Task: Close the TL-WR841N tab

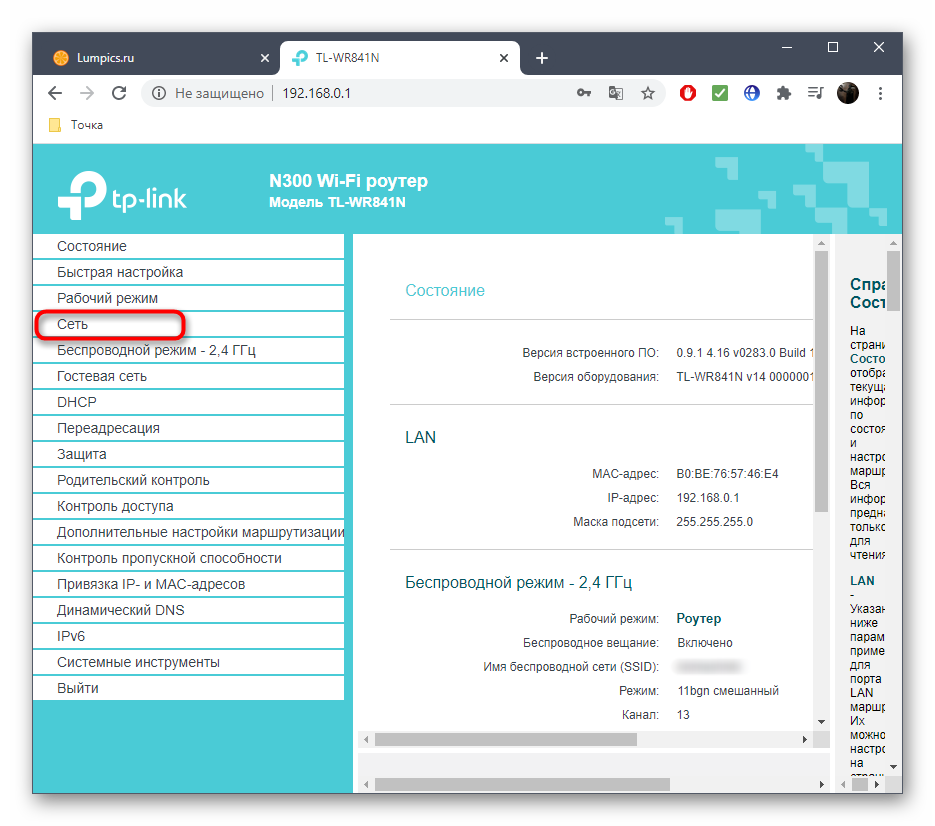Action: (504, 58)
